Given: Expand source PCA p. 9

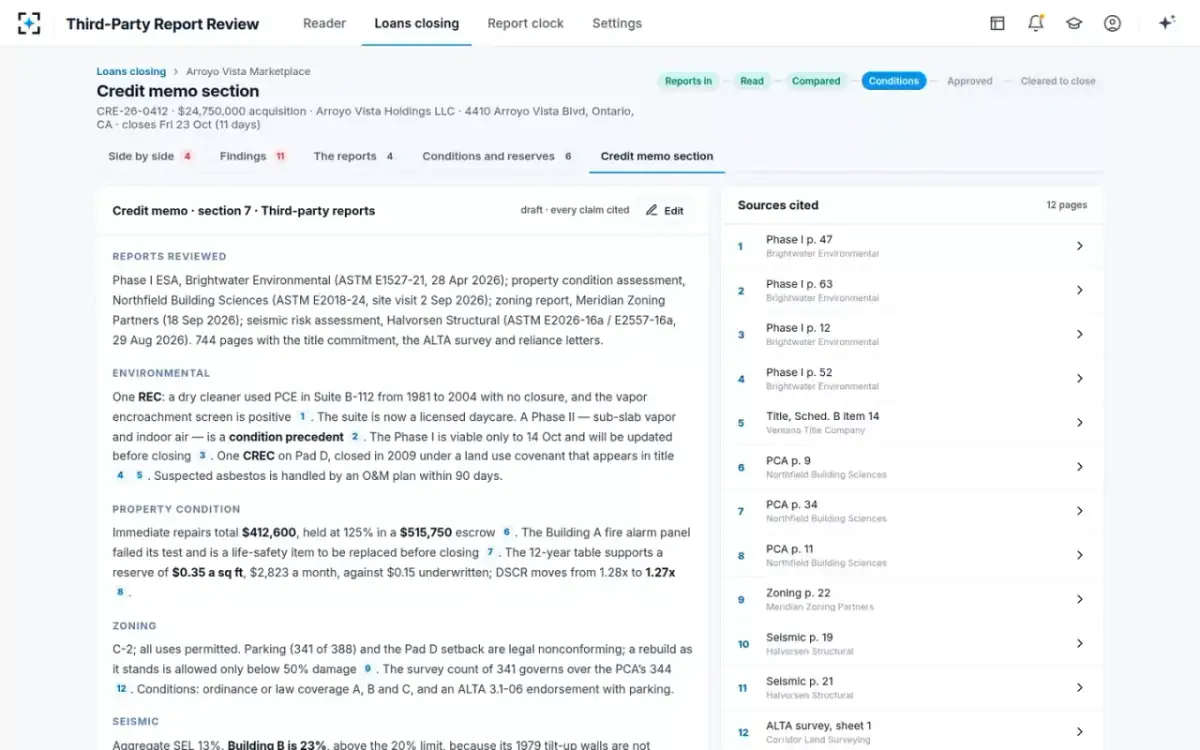Looking at the screenshot, I should click(x=912, y=467).
